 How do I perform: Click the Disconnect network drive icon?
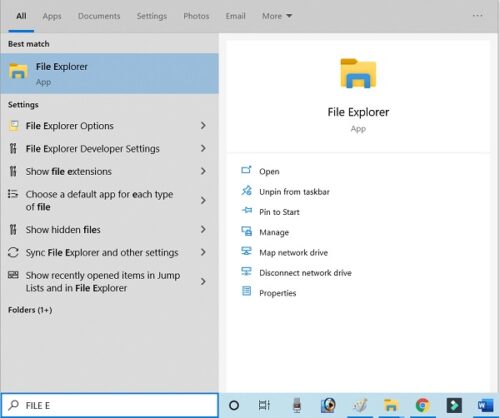pos(247,271)
